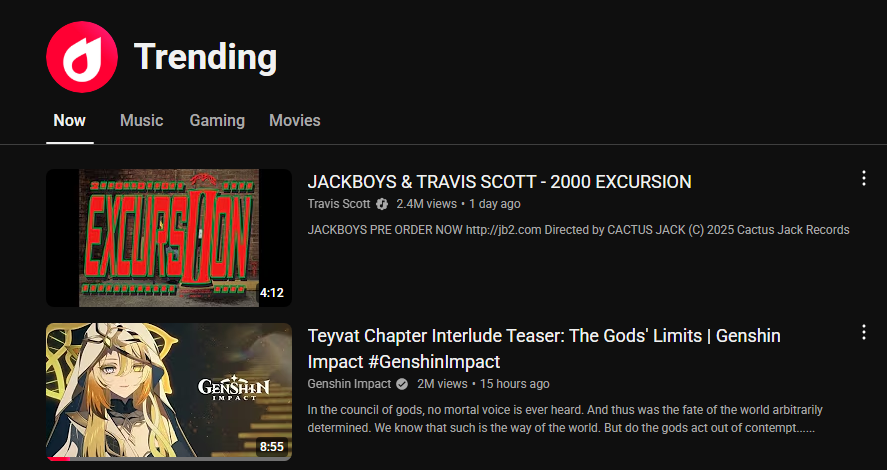Switch to the Gaming tab
Viewport: 887px width, 470px height.
(x=217, y=120)
